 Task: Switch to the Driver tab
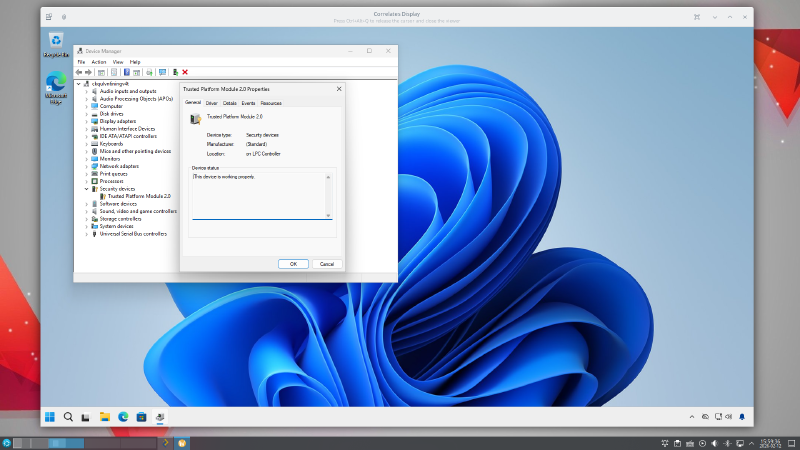point(211,103)
